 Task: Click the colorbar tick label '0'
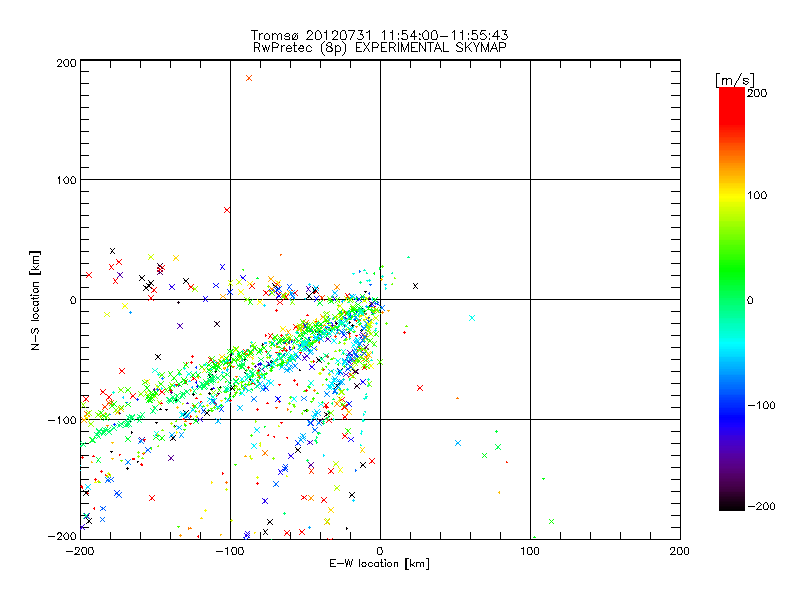tap(750, 300)
